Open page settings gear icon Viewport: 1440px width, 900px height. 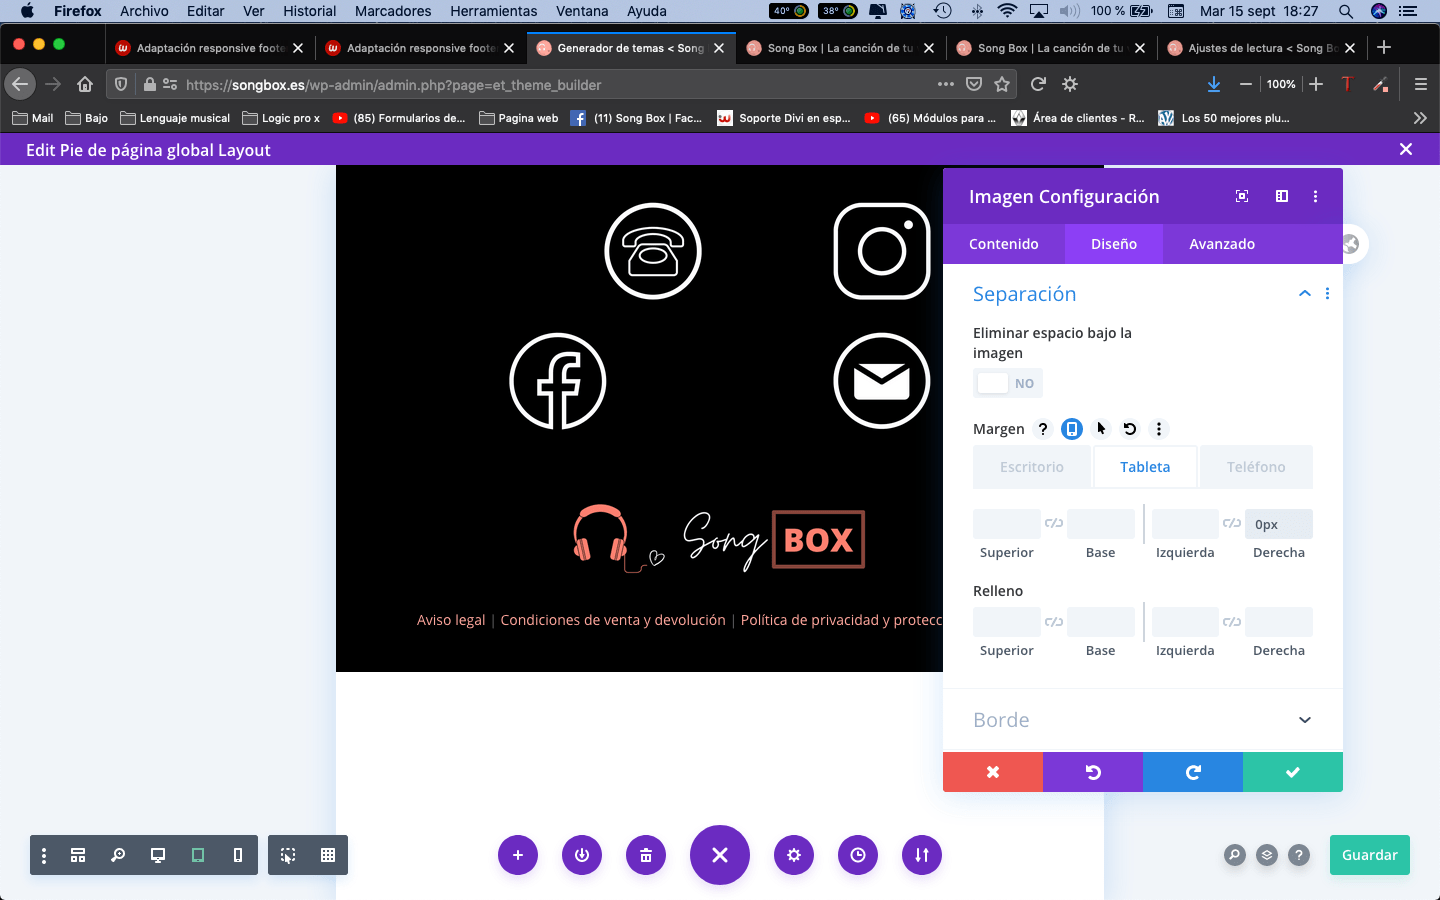pyautogui.click(x=794, y=855)
